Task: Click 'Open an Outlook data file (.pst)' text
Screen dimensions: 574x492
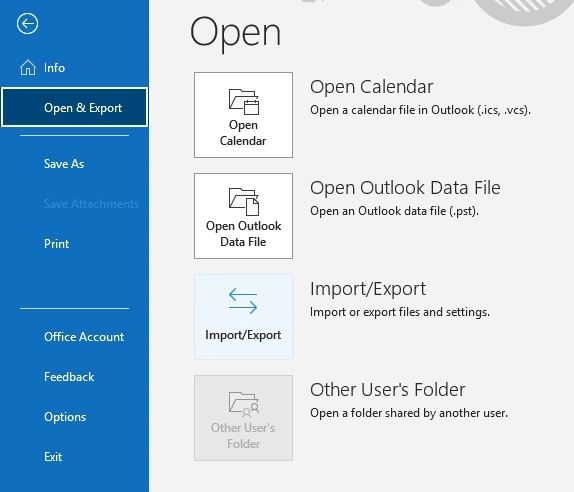Action: tap(394, 211)
